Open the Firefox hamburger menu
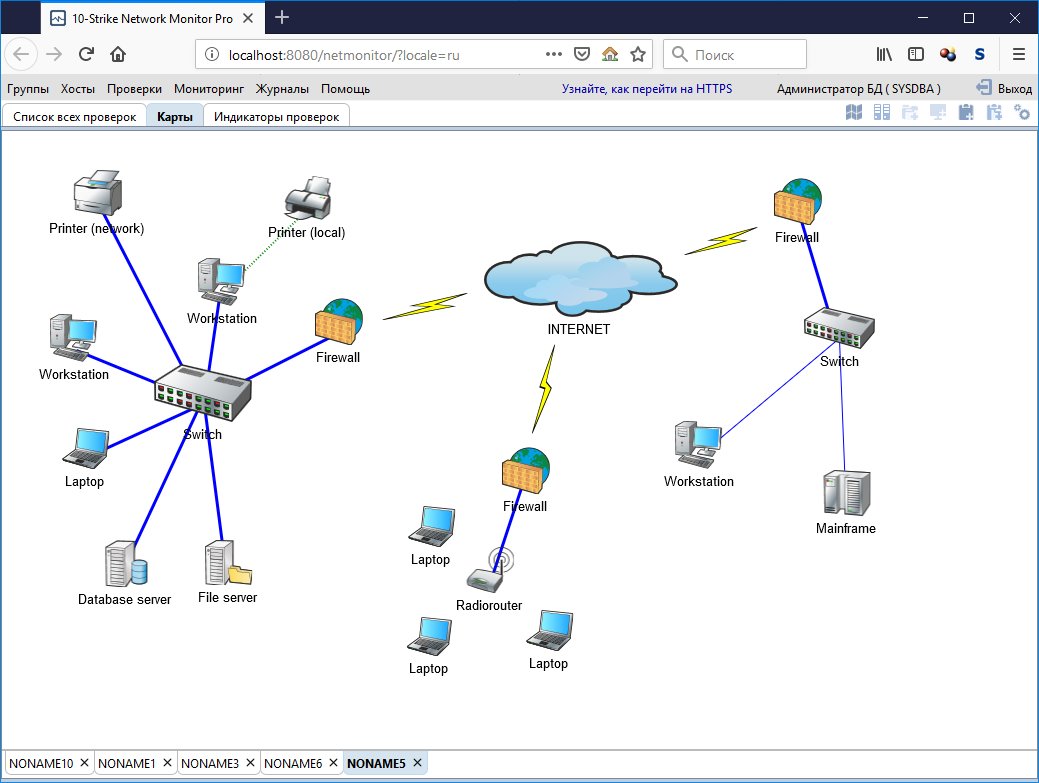 [1019, 54]
